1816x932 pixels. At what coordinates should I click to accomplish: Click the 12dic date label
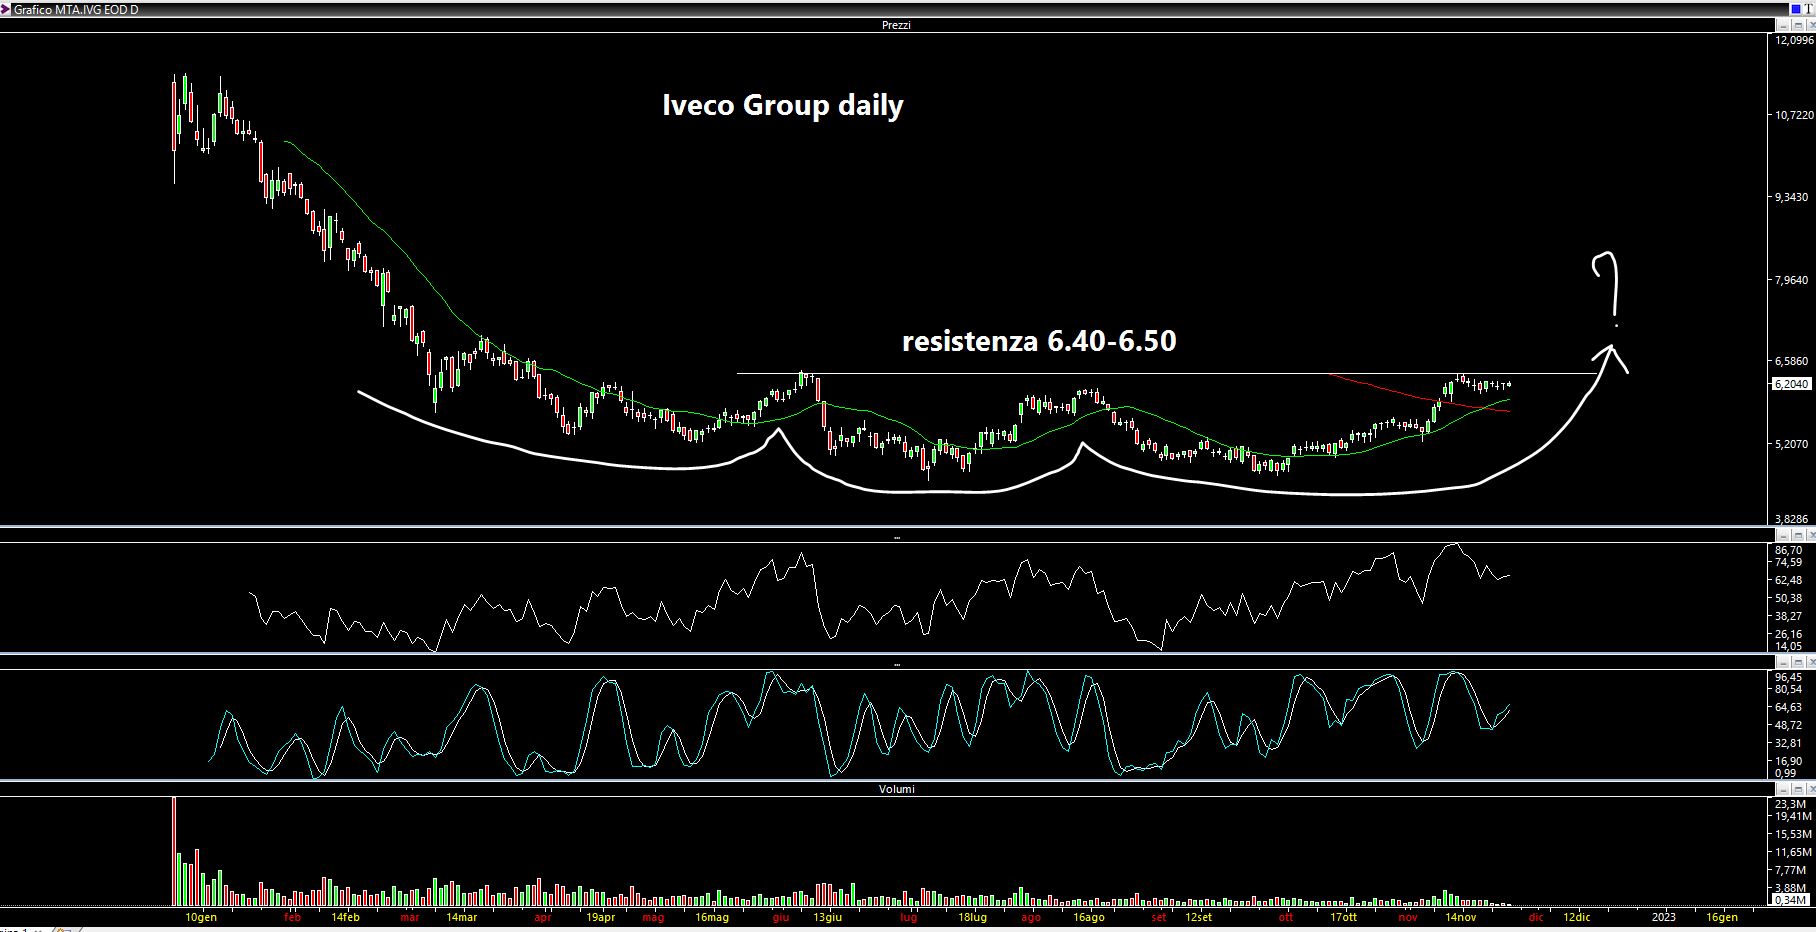[x=1576, y=917]
